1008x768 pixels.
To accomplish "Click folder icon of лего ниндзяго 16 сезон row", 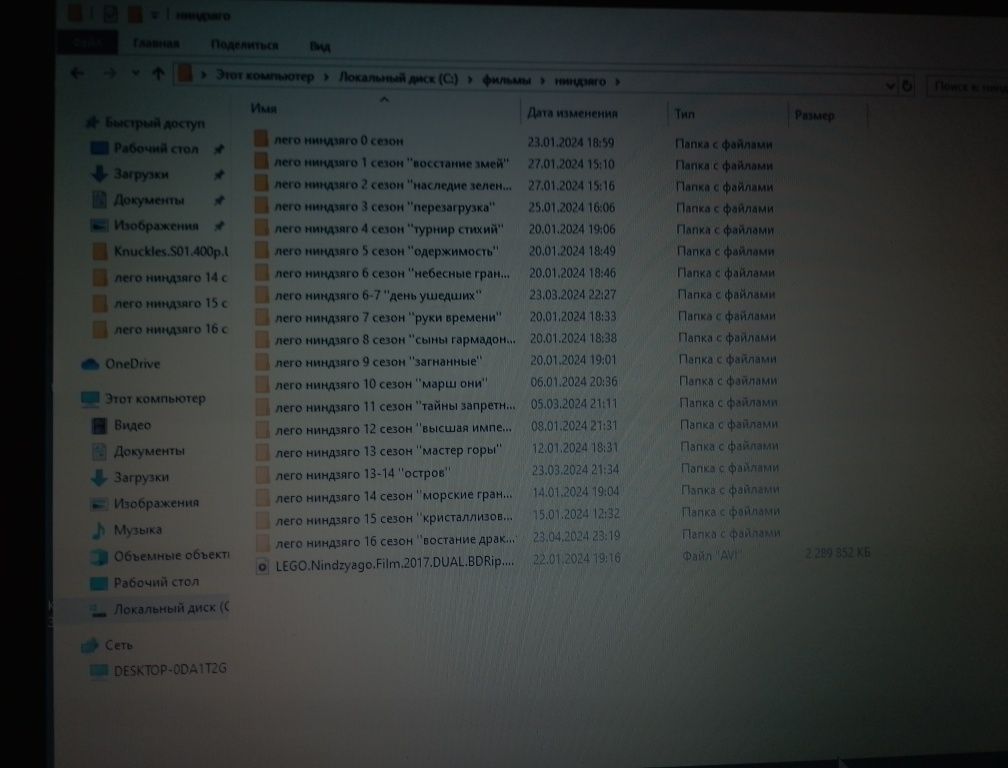I will [x=262, y=543].
